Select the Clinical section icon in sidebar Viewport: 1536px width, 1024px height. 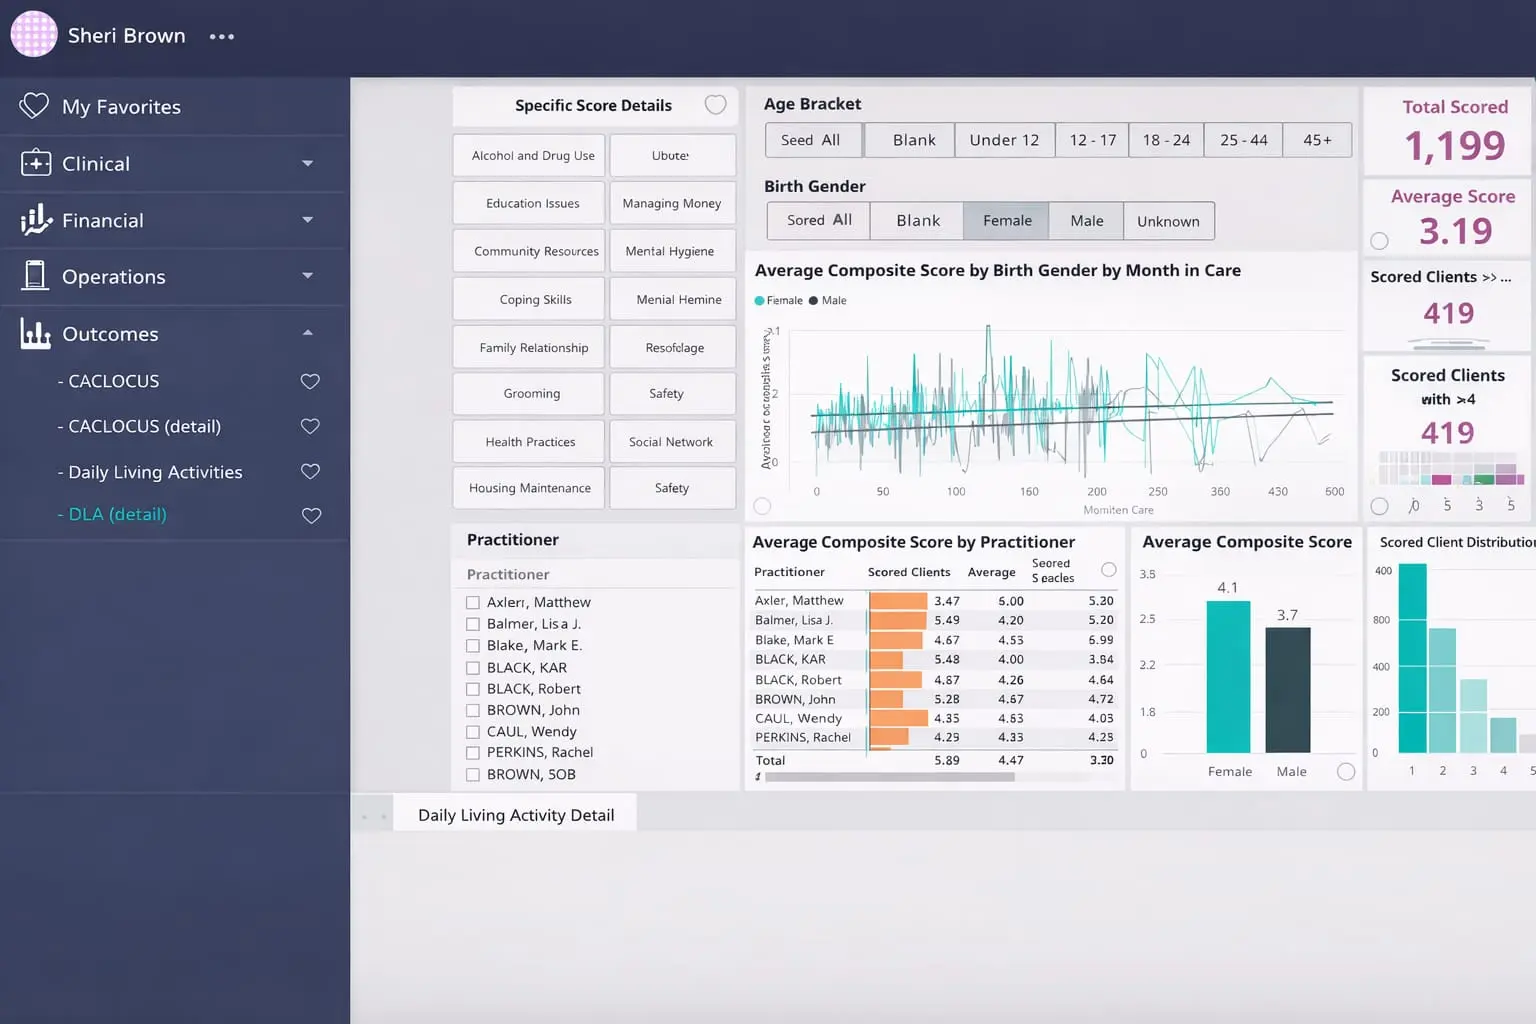coord(34,163)
